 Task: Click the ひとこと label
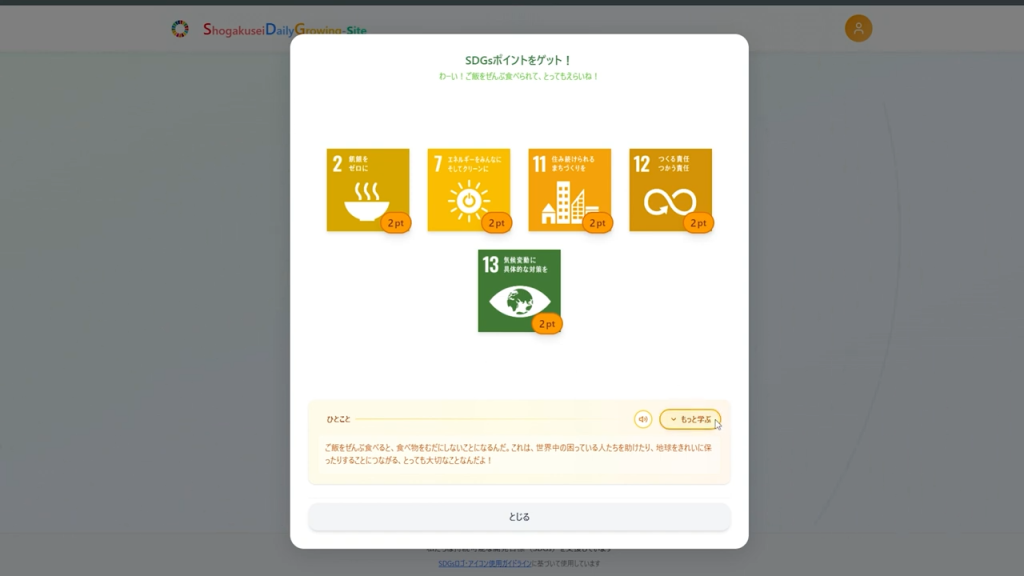(x=338, y=419)
